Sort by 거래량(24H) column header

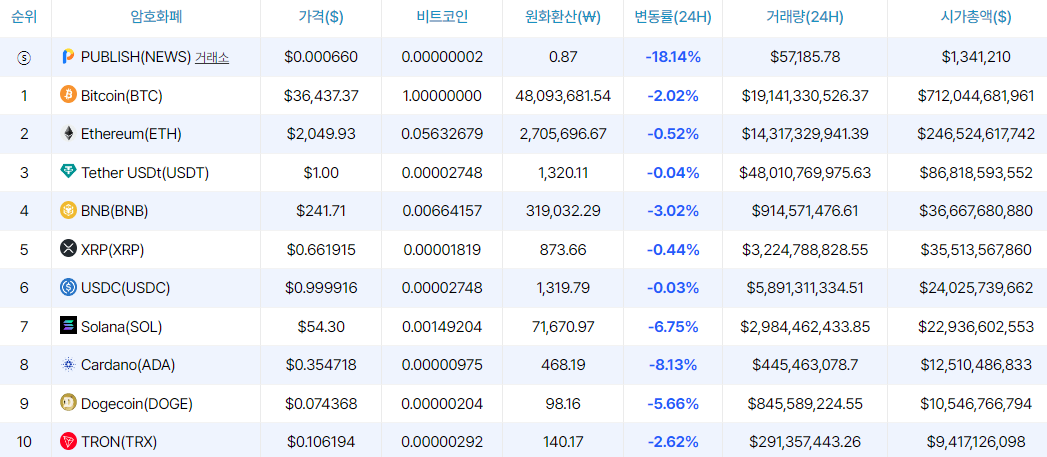[805, 17]
